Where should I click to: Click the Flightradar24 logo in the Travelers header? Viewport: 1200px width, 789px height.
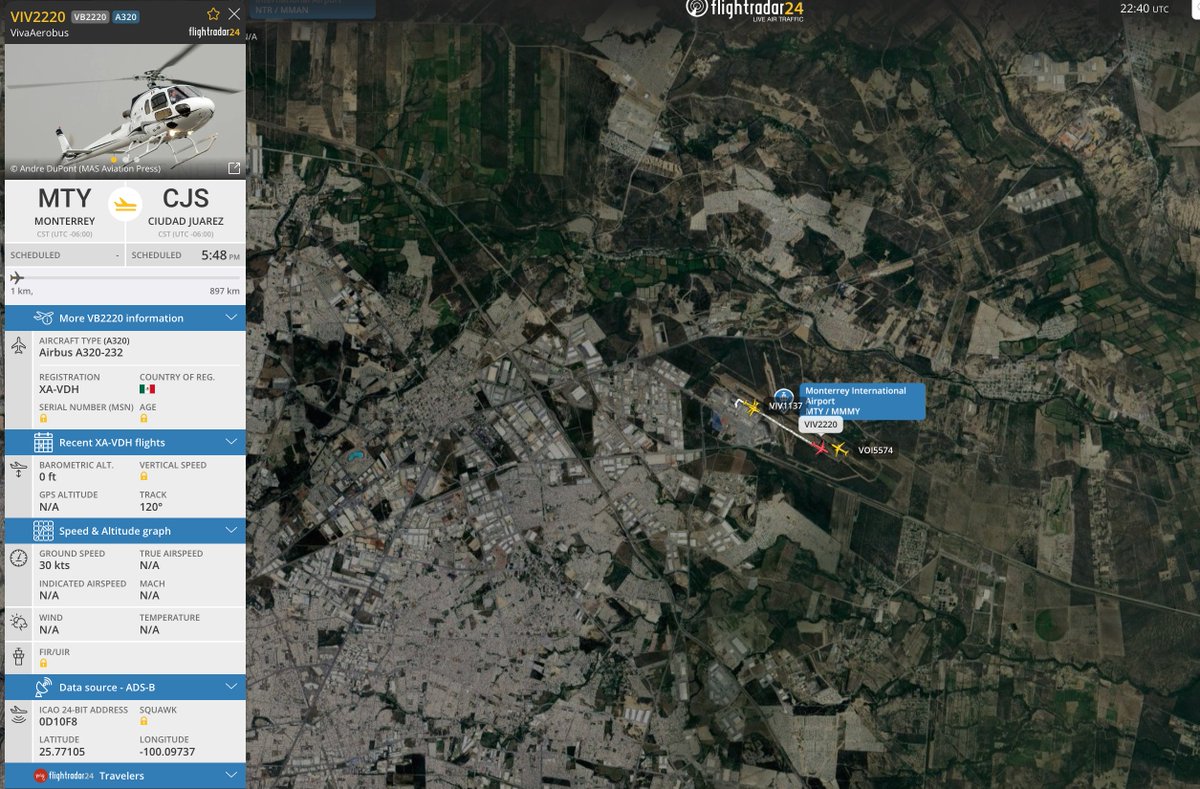[64, 776]
